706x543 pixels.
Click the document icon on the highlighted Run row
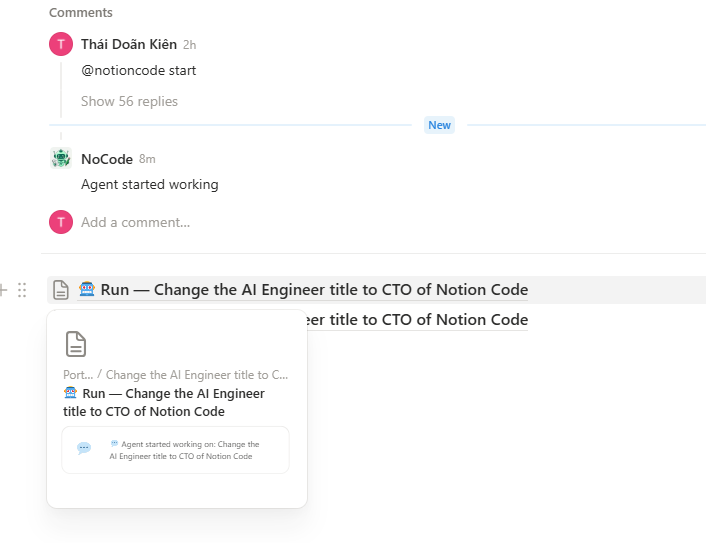pyautogui.click(x=61, y=290)
